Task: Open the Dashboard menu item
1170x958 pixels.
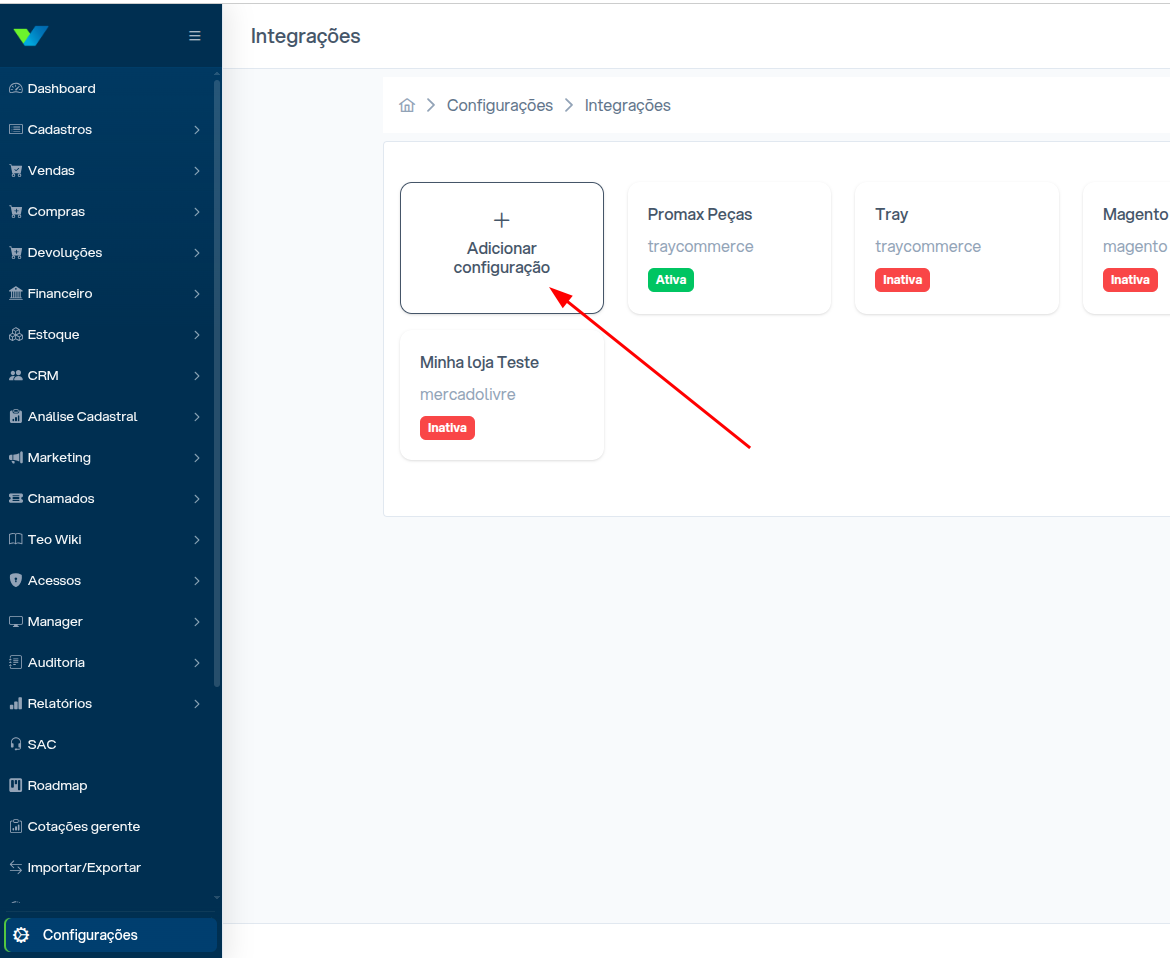Action: tap(107, 88)
